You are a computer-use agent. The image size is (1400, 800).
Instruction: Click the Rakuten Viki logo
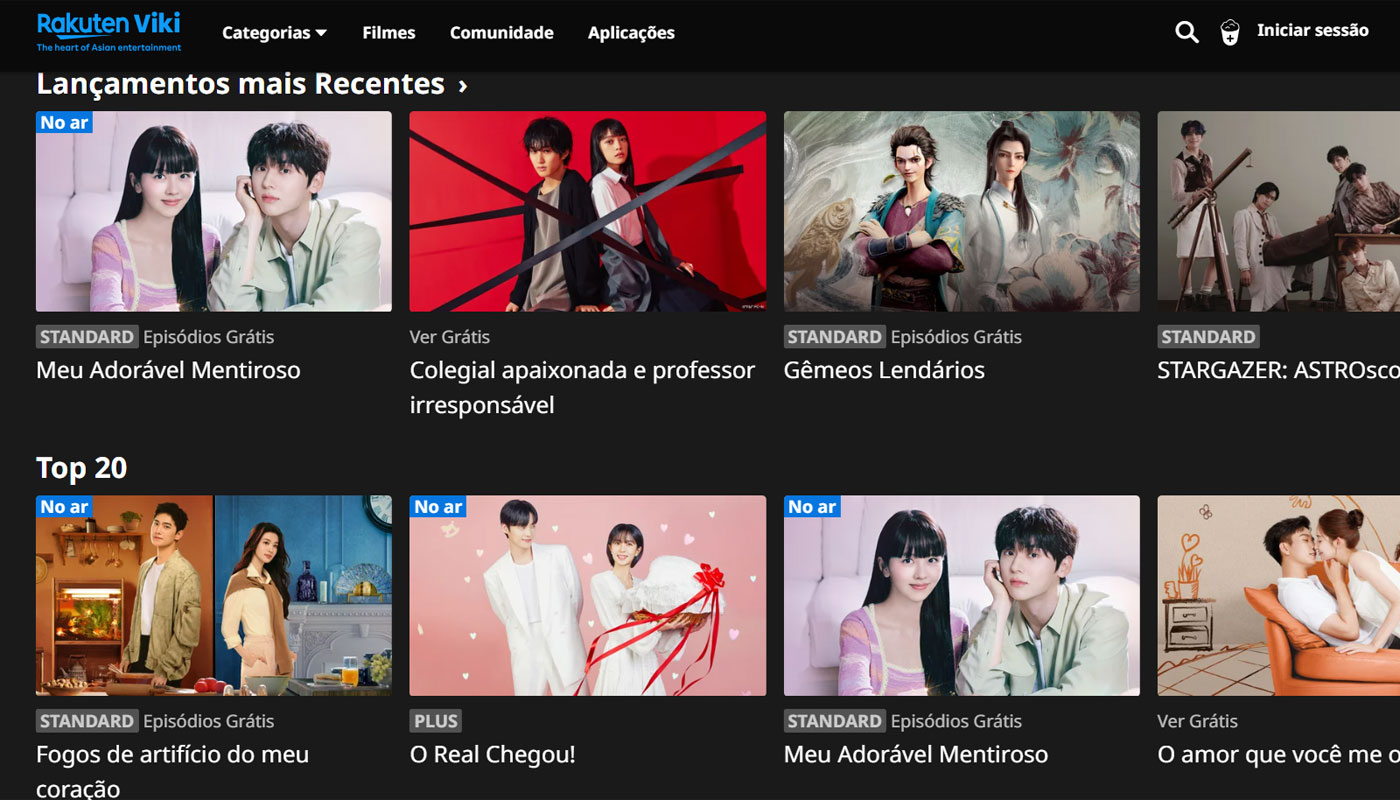coord(109,31)
